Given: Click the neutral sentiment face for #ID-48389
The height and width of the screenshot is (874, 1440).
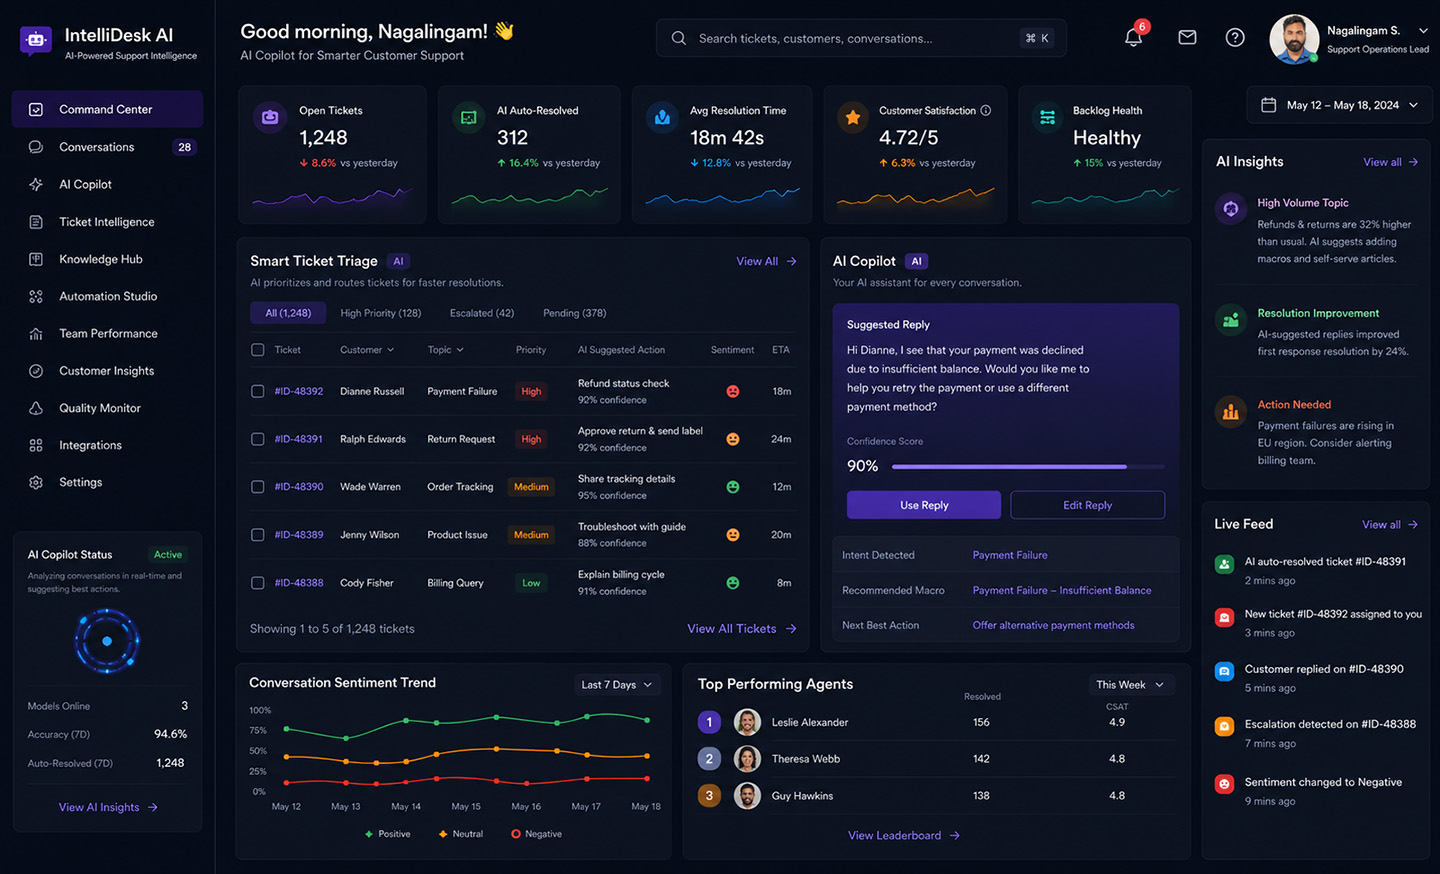Looking at the screenshot, I should click(x=733, y=535).
